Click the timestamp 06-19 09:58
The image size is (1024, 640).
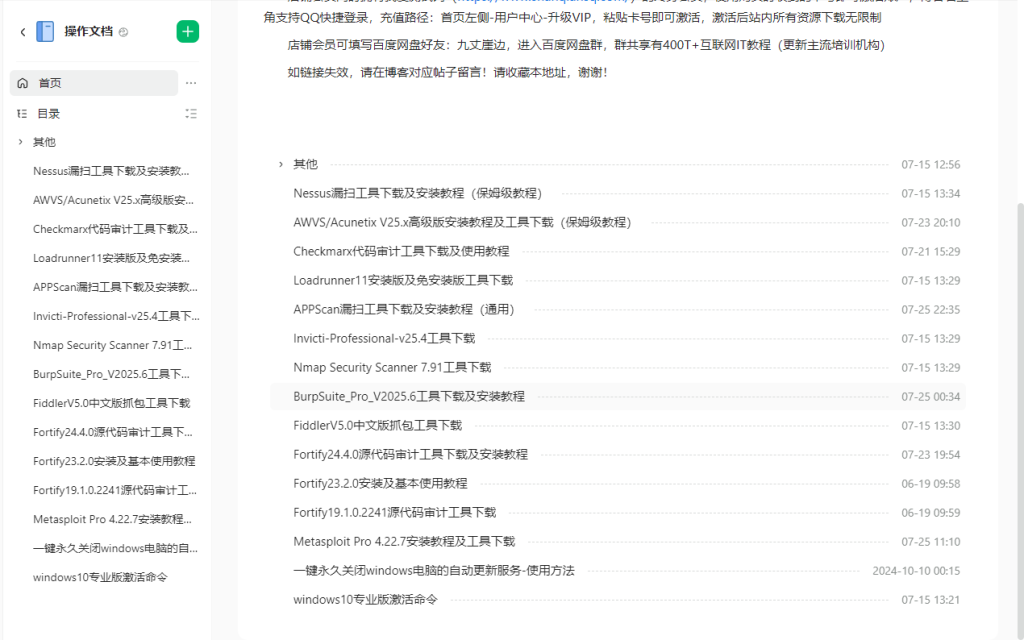[931, 484]
